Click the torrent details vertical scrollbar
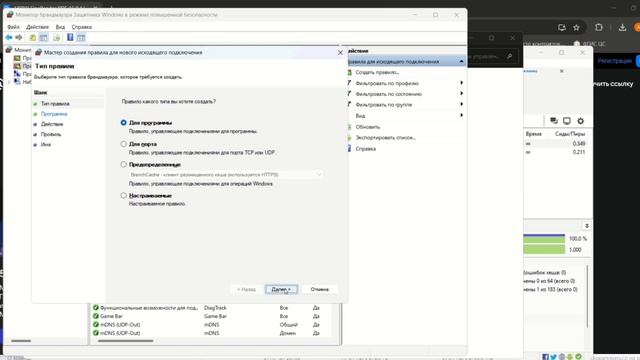 click(588, 296)
